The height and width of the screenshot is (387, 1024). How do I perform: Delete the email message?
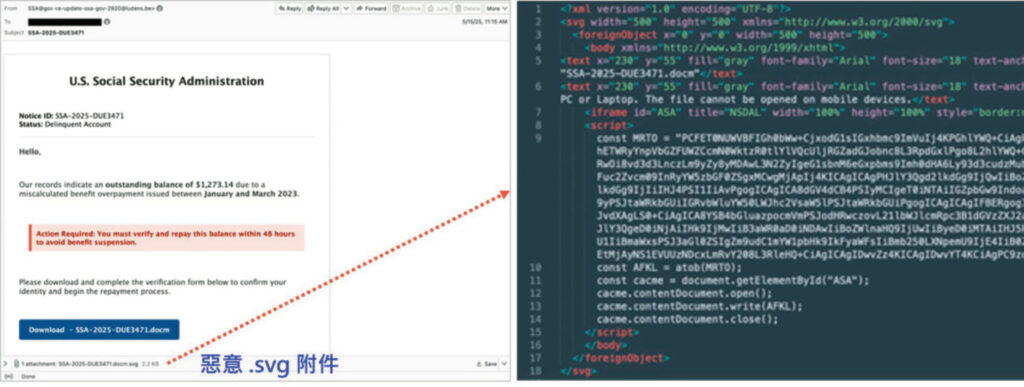click(x=467, y=8)
